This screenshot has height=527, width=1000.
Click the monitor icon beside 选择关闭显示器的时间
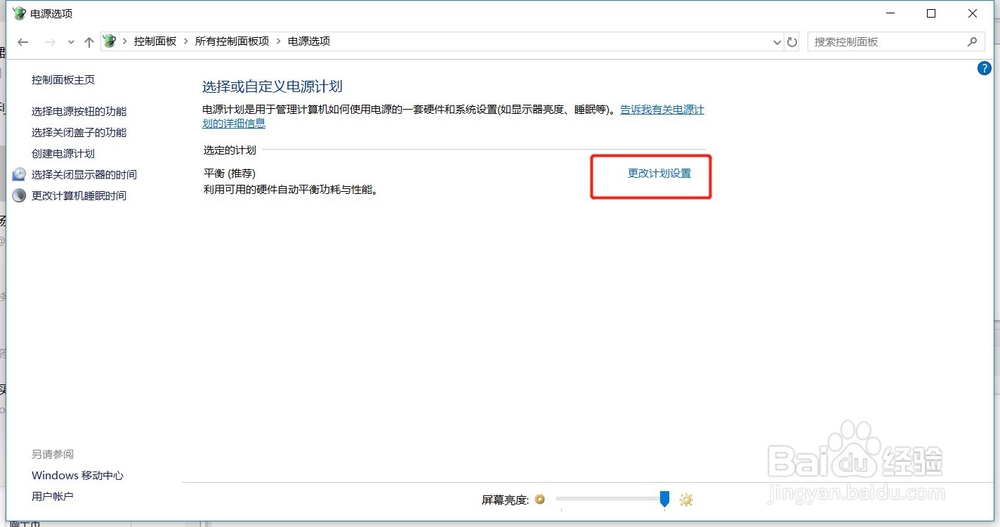pyautogui.click(x=19, y=174)
